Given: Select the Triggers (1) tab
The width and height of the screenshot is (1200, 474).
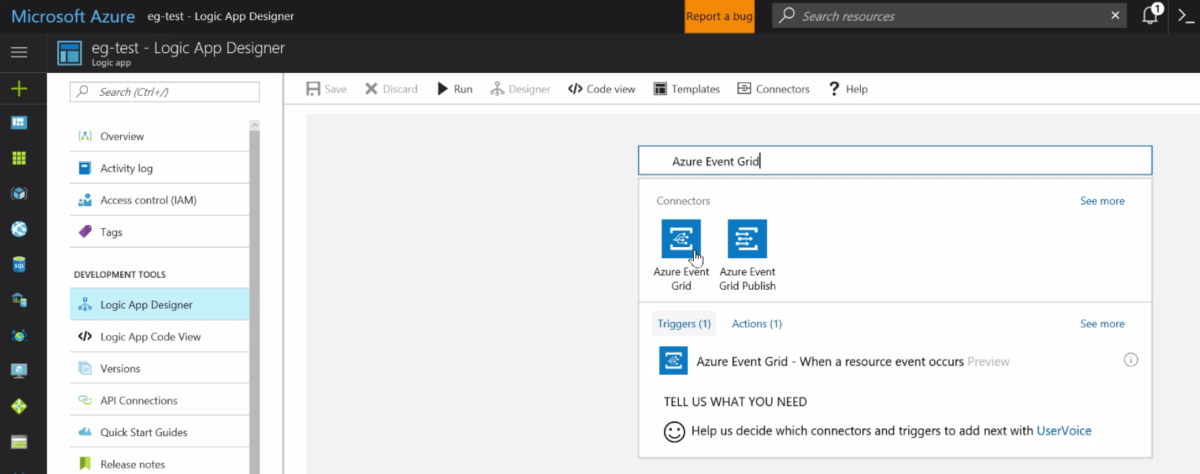Looking at the screenshot, I should (684, 324).
